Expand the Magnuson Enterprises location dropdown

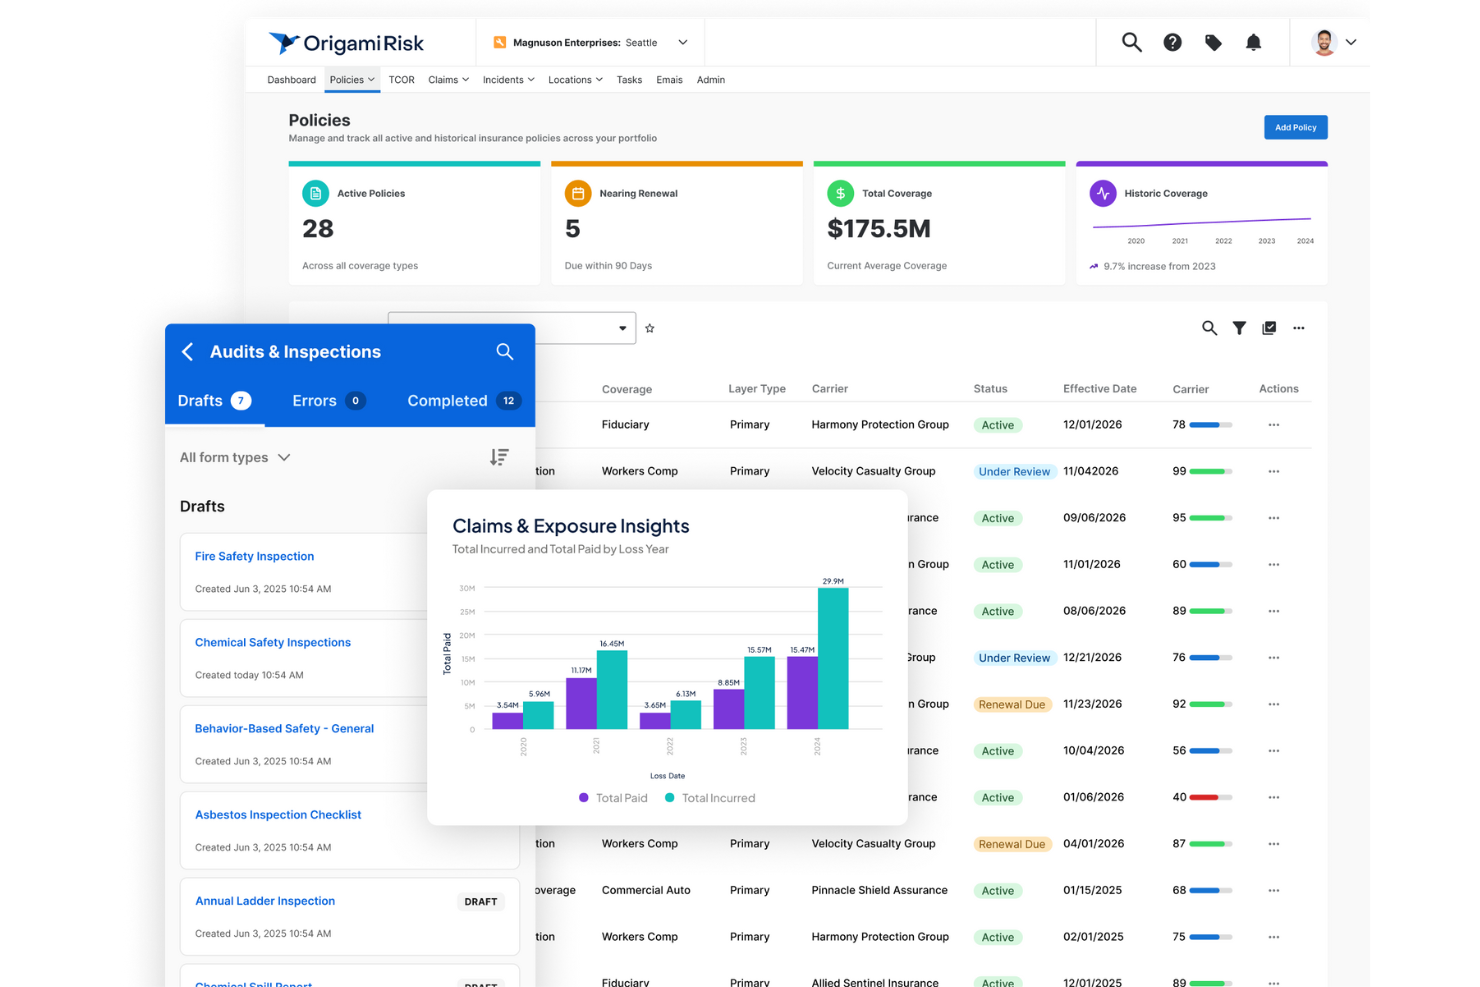(x=683, y=42)
